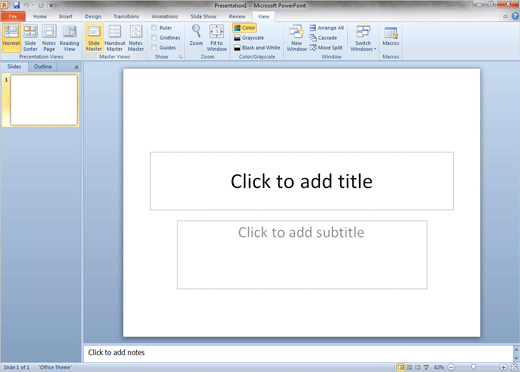Open Undo history dropdown arrow

tap(33, 5)
